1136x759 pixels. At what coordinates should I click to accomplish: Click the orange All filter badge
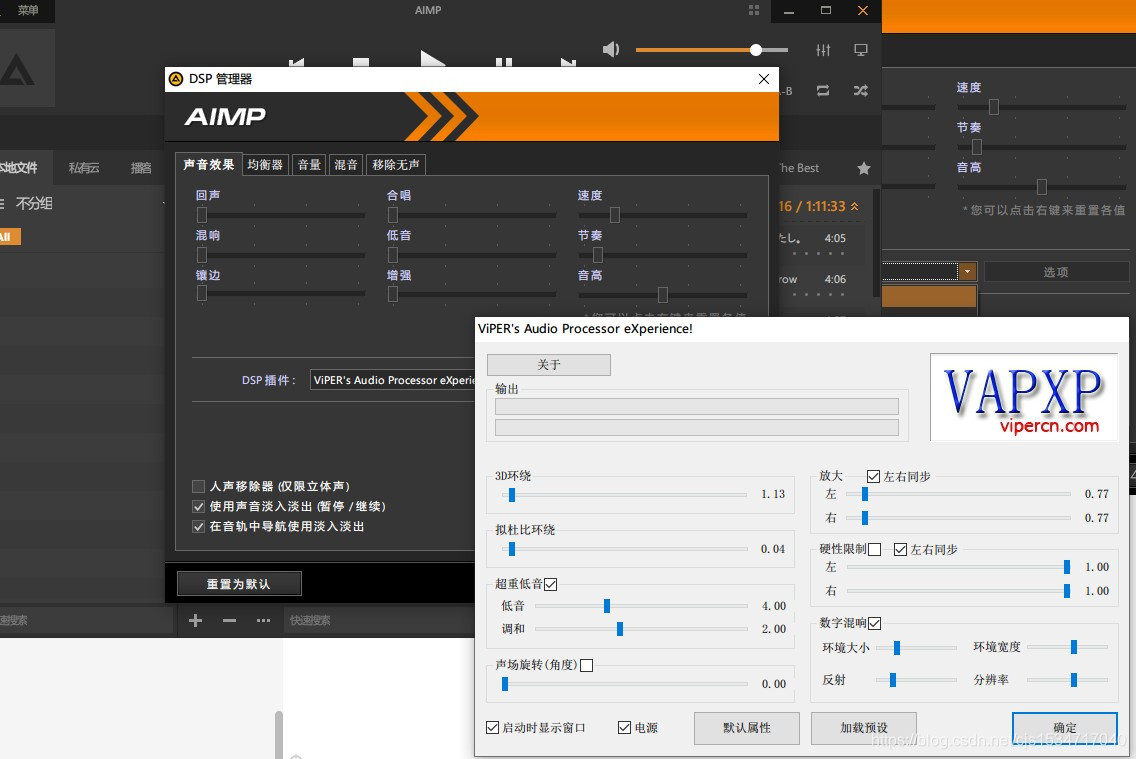coord(9,237)
